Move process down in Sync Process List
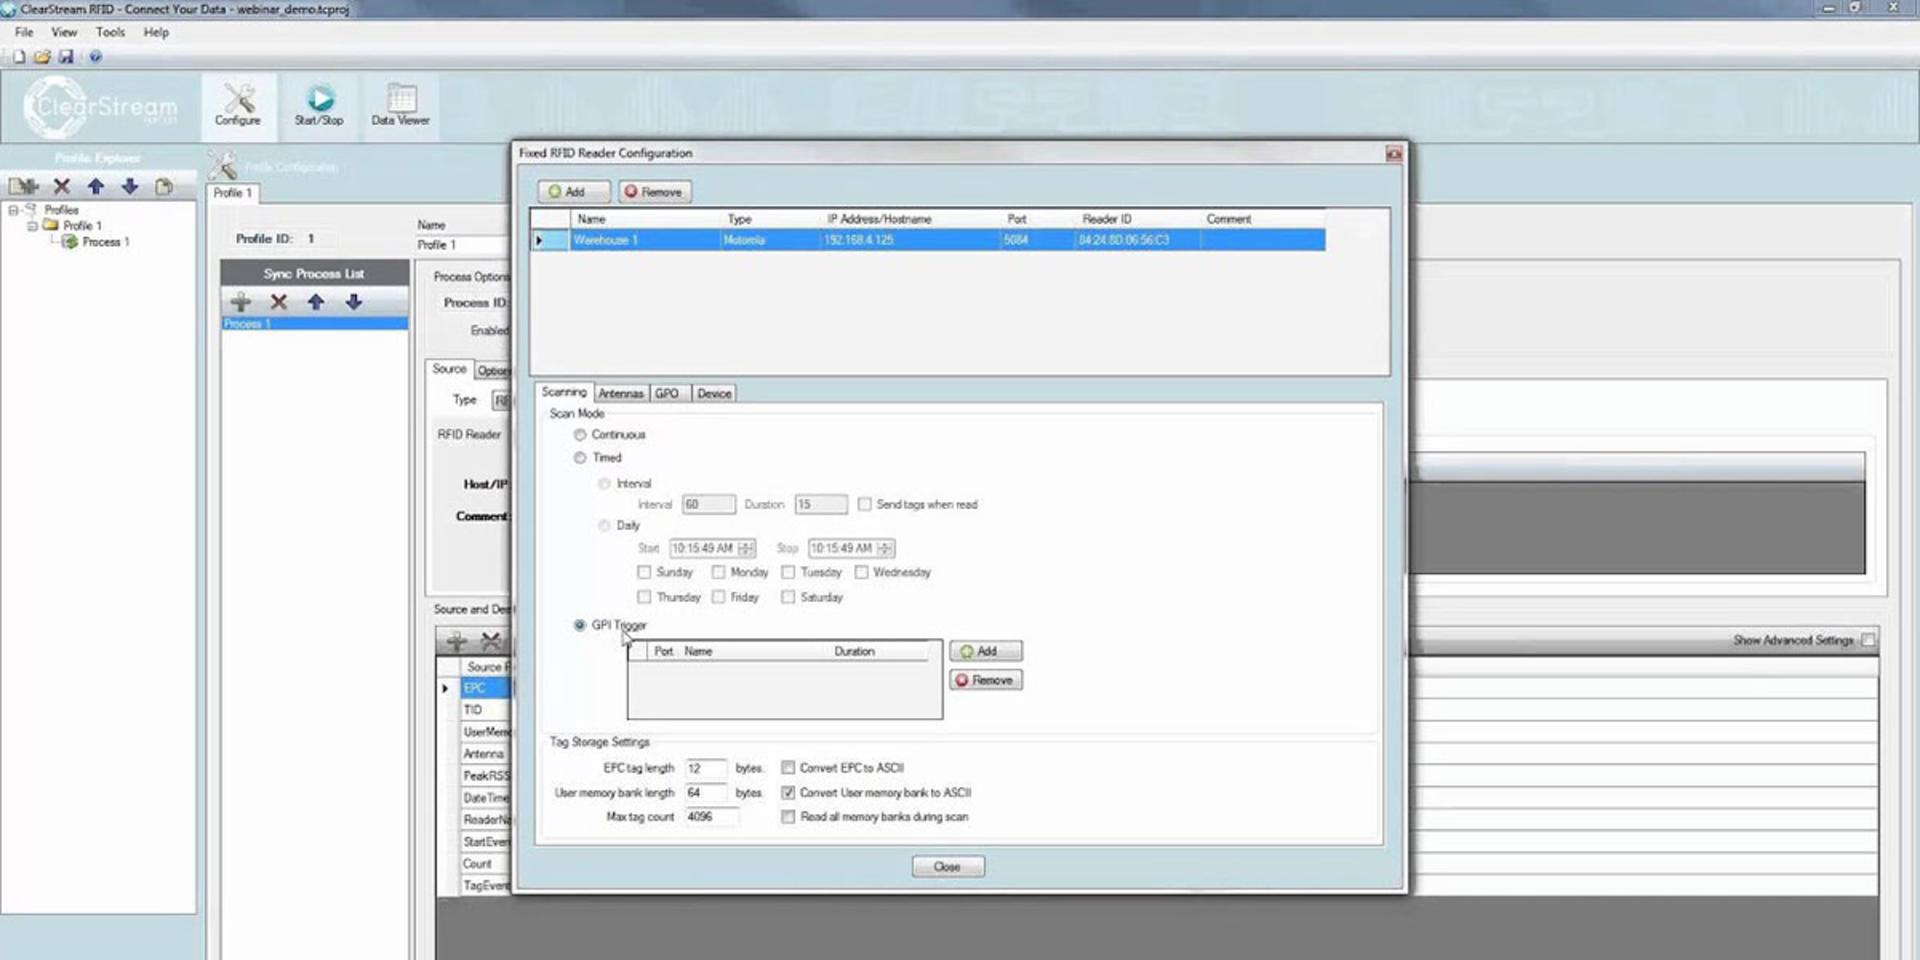The height and width of the screenshot is (960, 1920). point(353,302)
